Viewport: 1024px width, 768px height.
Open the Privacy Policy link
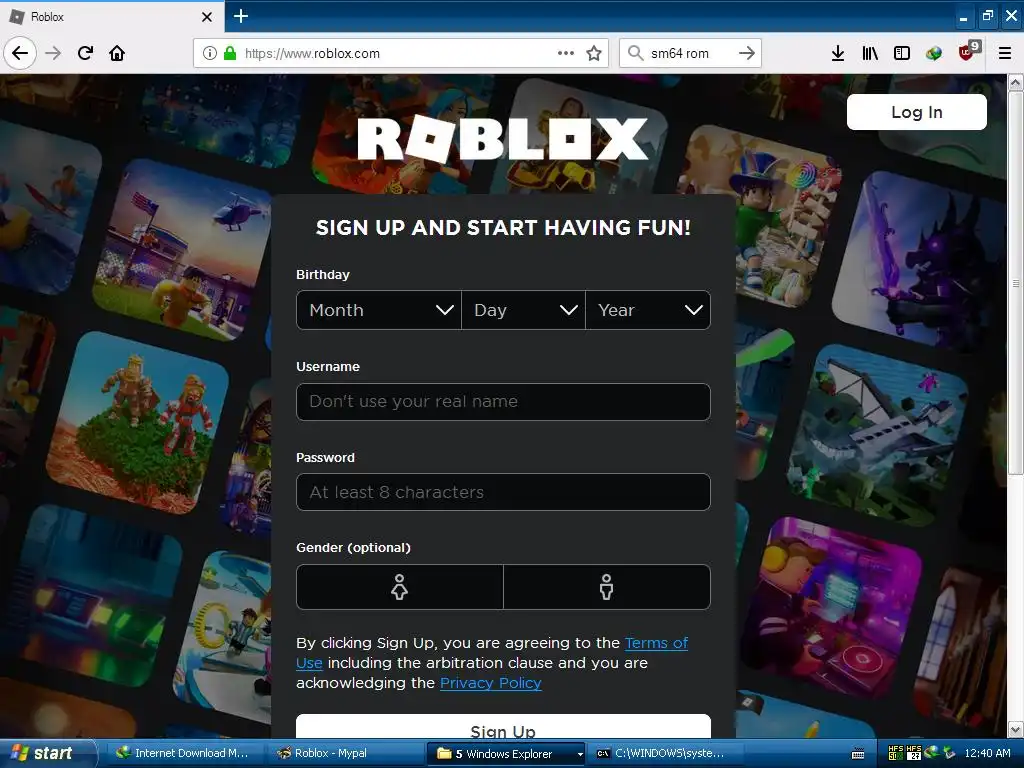click(x=490, y=683)
